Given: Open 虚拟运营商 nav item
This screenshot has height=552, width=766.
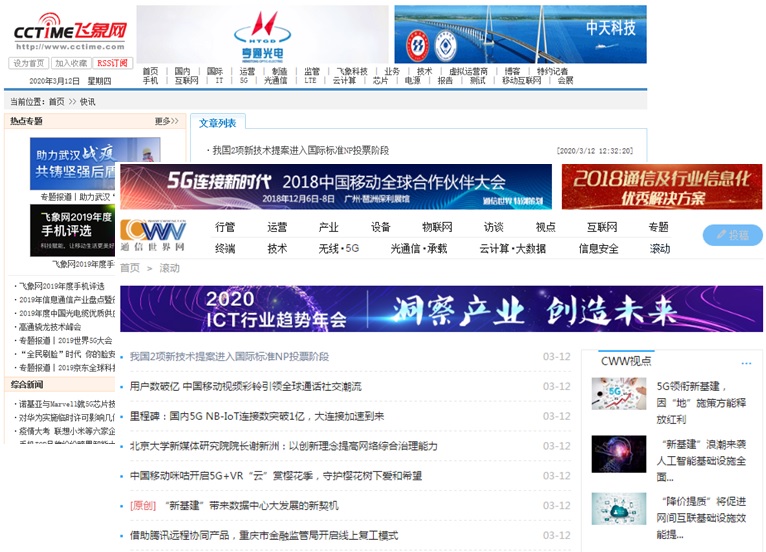Looking at the screenshot, I should (468, 71).
